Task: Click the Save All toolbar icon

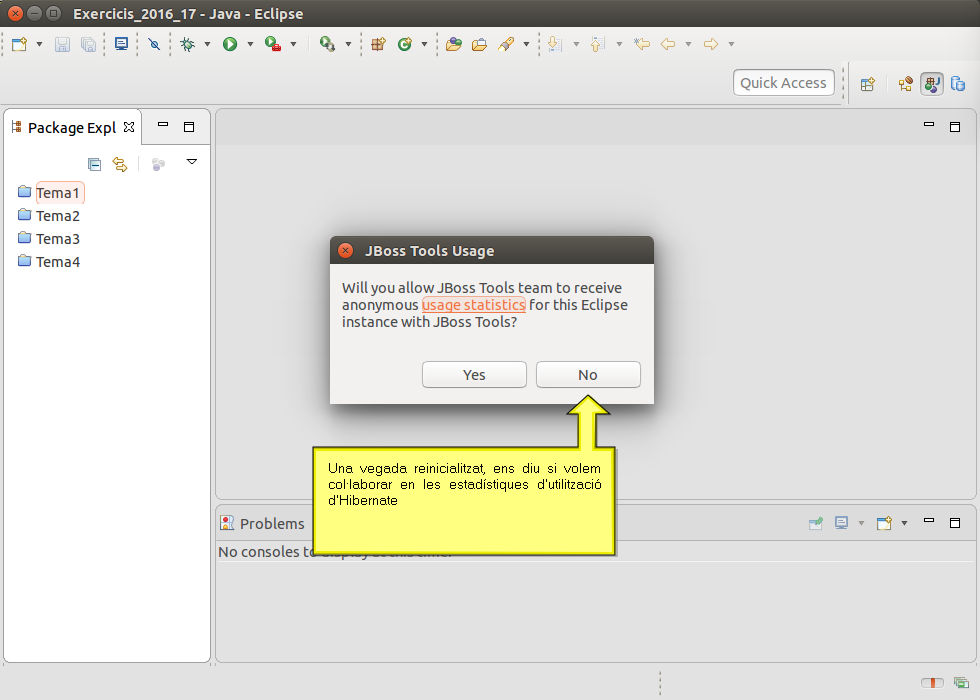Action: (x=88, y=44)
